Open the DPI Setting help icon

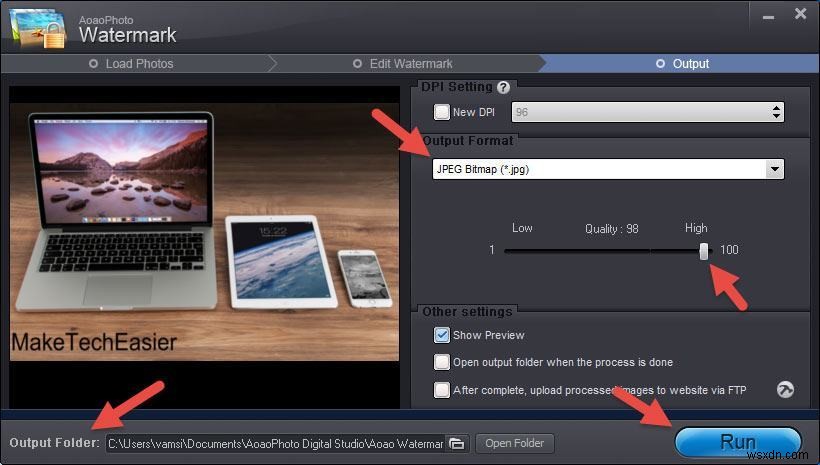(503, 87)
